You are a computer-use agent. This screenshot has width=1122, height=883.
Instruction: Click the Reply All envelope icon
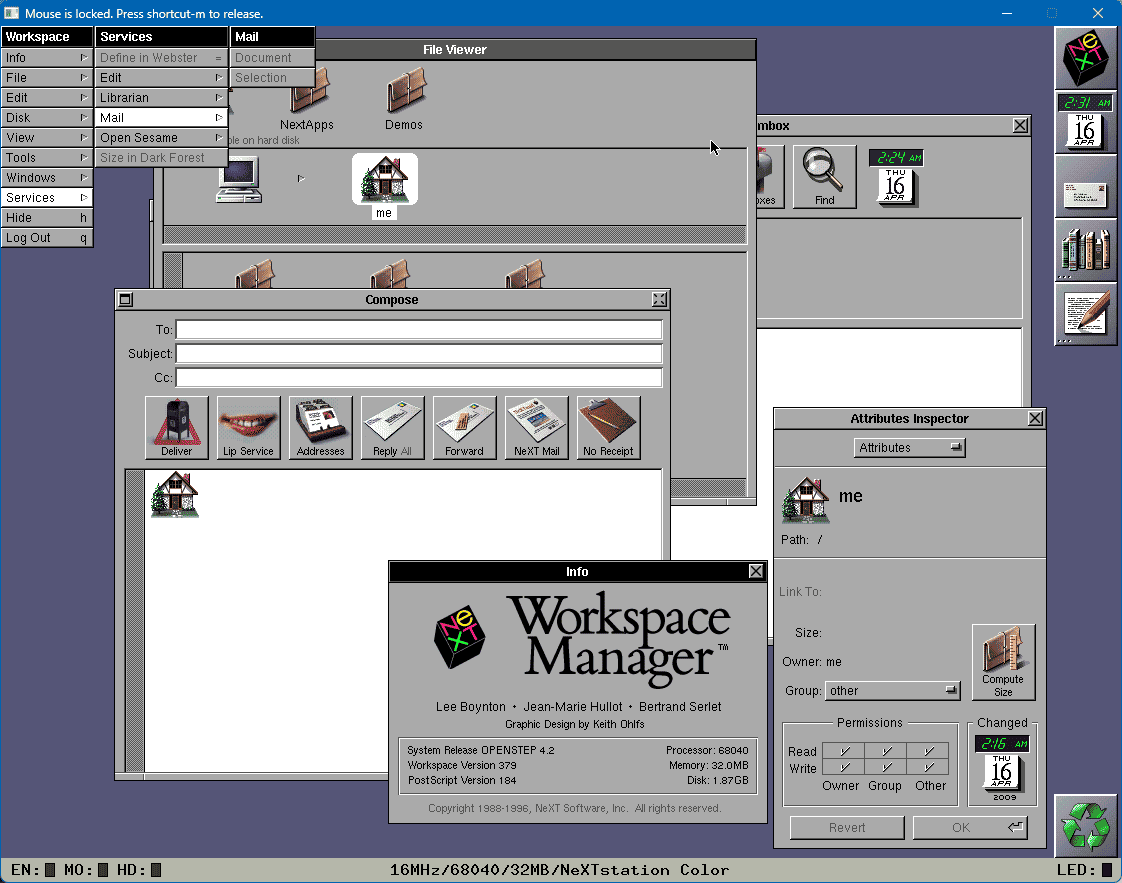392,427
